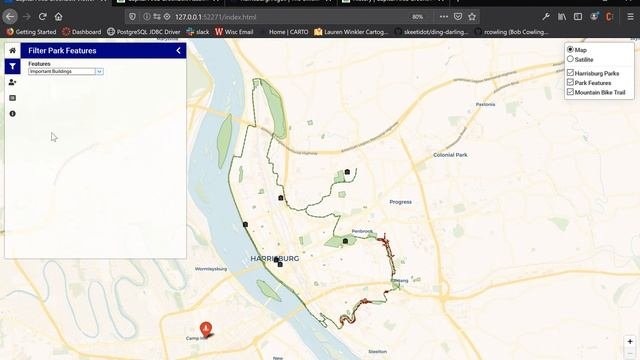The height and width of the screenshot is (360, 640).
Task: Open the Dashboard bookmark
Action: click(82, 32)
